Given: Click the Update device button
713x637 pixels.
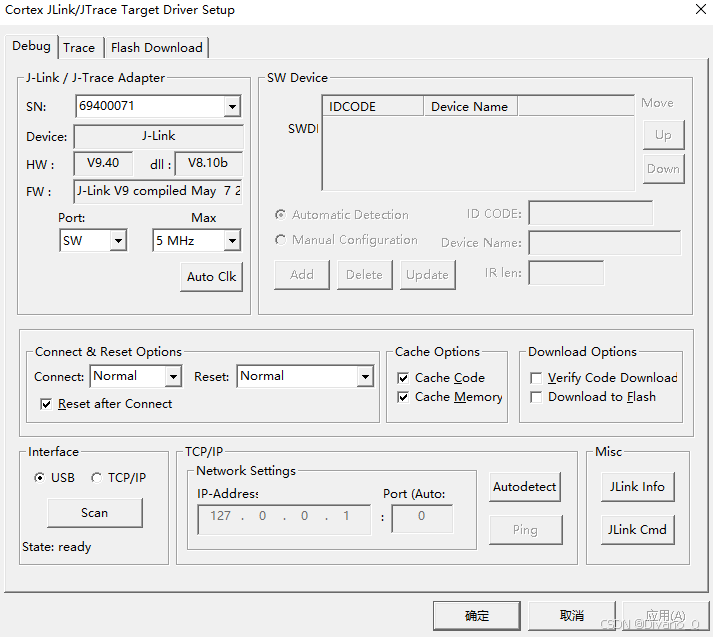Looking at the screenshot, I should tap(427, 275).
